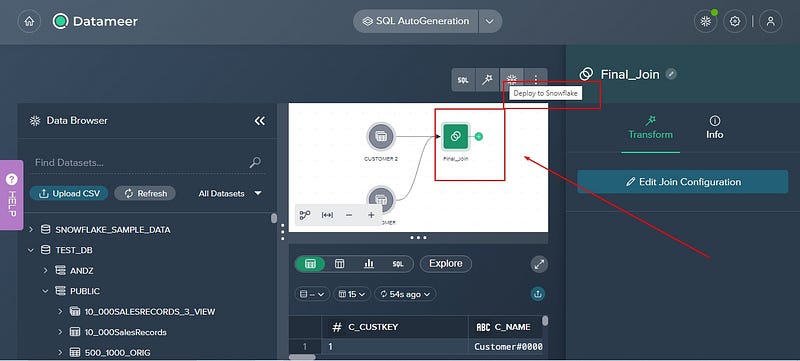Click the auto-layout flow icon

point(305,215)
